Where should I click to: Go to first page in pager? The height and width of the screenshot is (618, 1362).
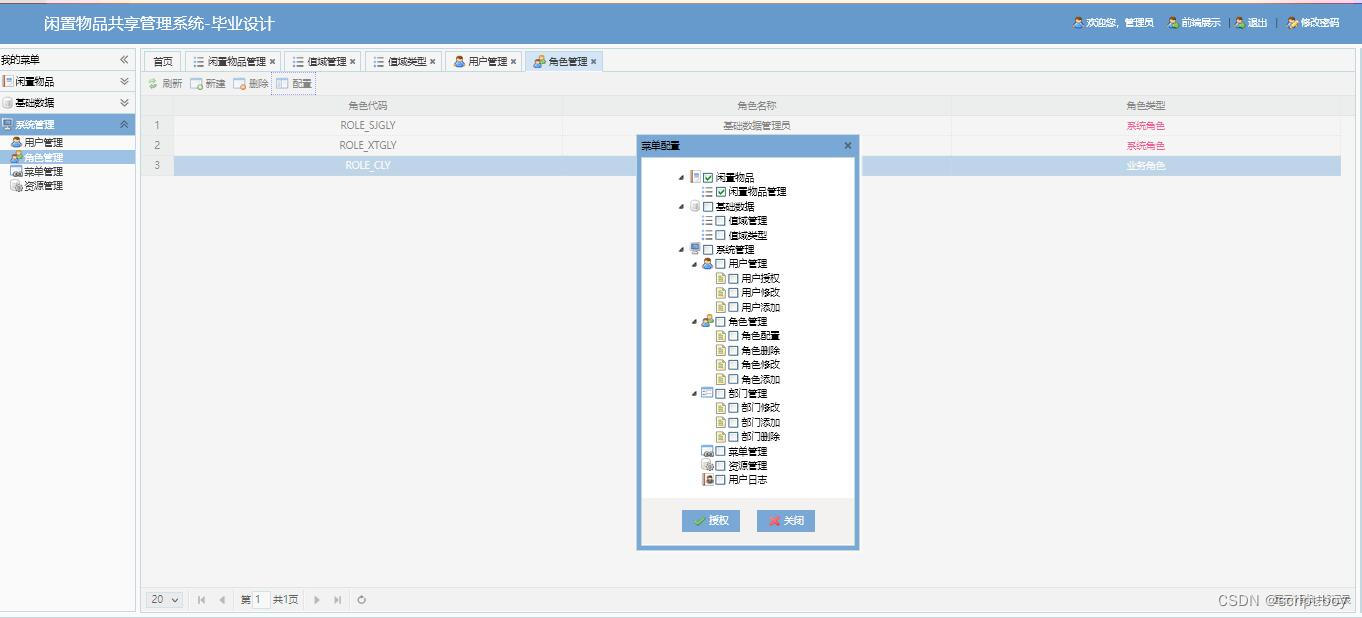tap(201, 600)
